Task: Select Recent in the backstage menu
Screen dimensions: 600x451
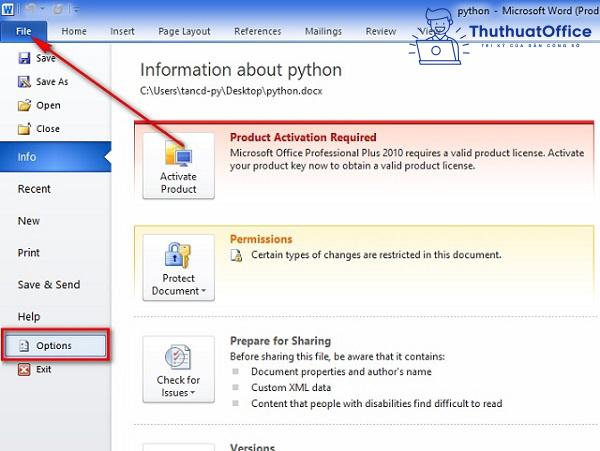Action: point(34,189)
